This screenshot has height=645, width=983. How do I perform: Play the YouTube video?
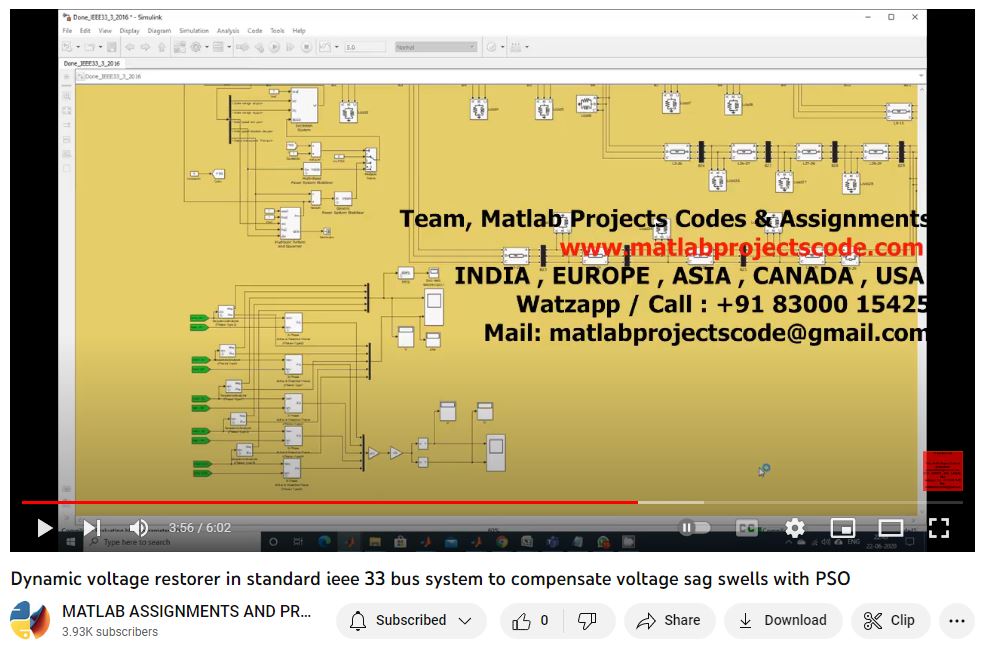(x=44, y=528)
